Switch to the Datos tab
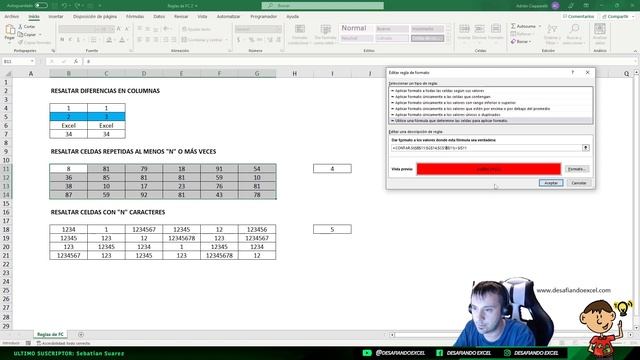 click(x=159, y=16)
